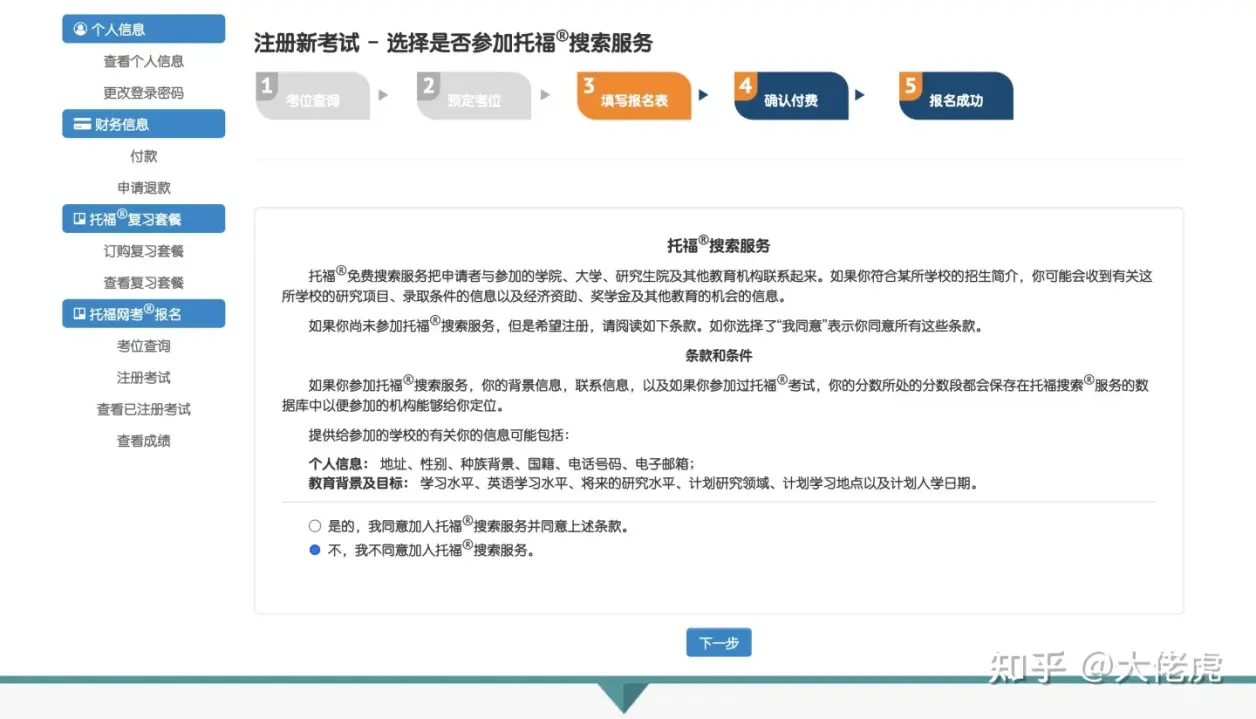Click 订购复习套餐 link
This screenshot has height=719, width=1256.
143,251
